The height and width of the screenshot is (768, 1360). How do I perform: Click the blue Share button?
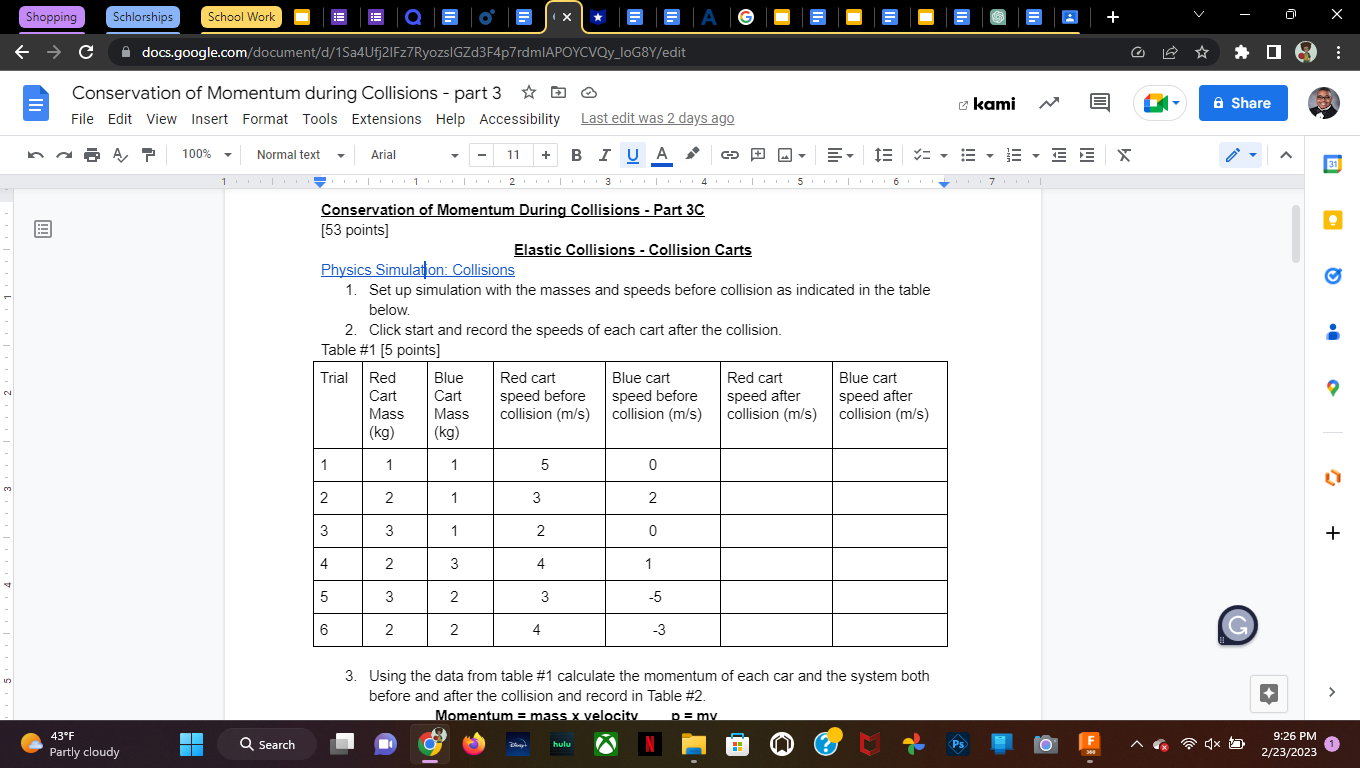pyautogui.click(x=1243, y=103)
